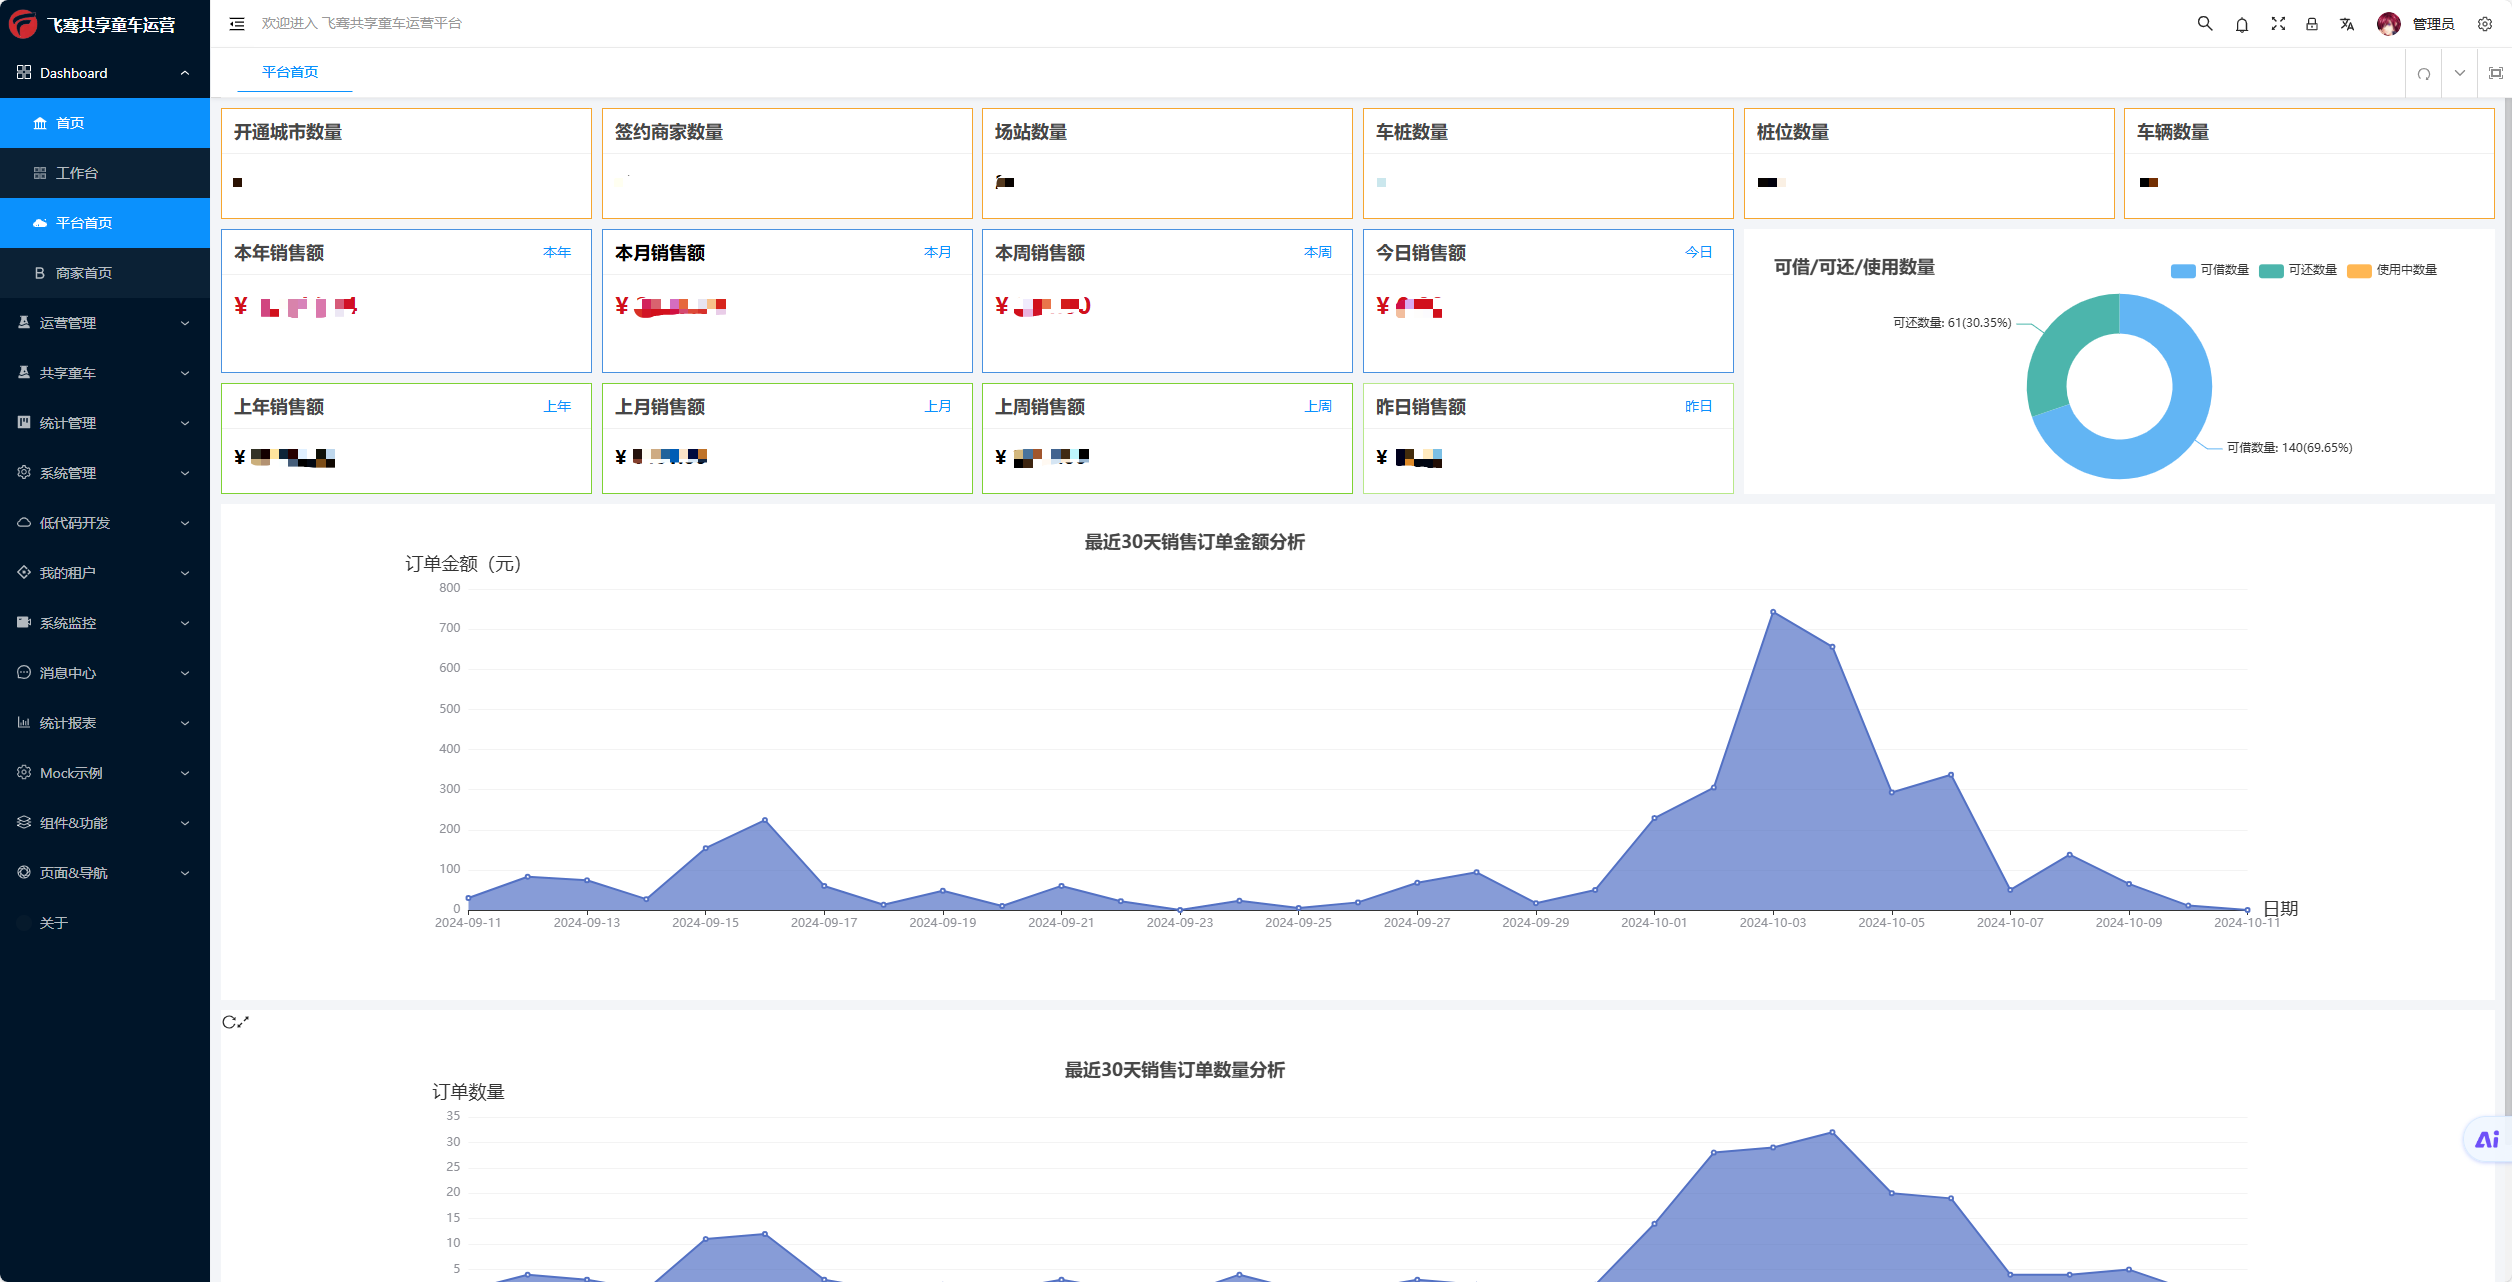
Task: Click the 运营管理 sidebar icon
Action: (x=24, y=322)
